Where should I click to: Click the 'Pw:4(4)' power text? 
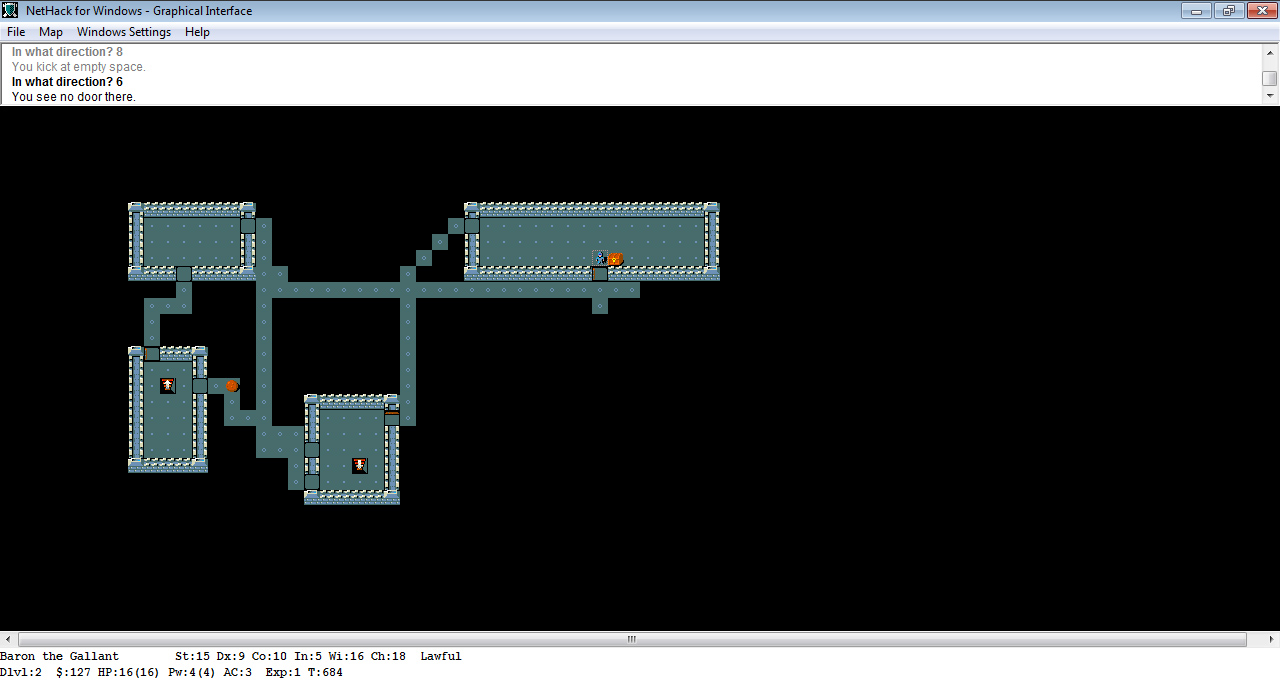pos(192,673)
